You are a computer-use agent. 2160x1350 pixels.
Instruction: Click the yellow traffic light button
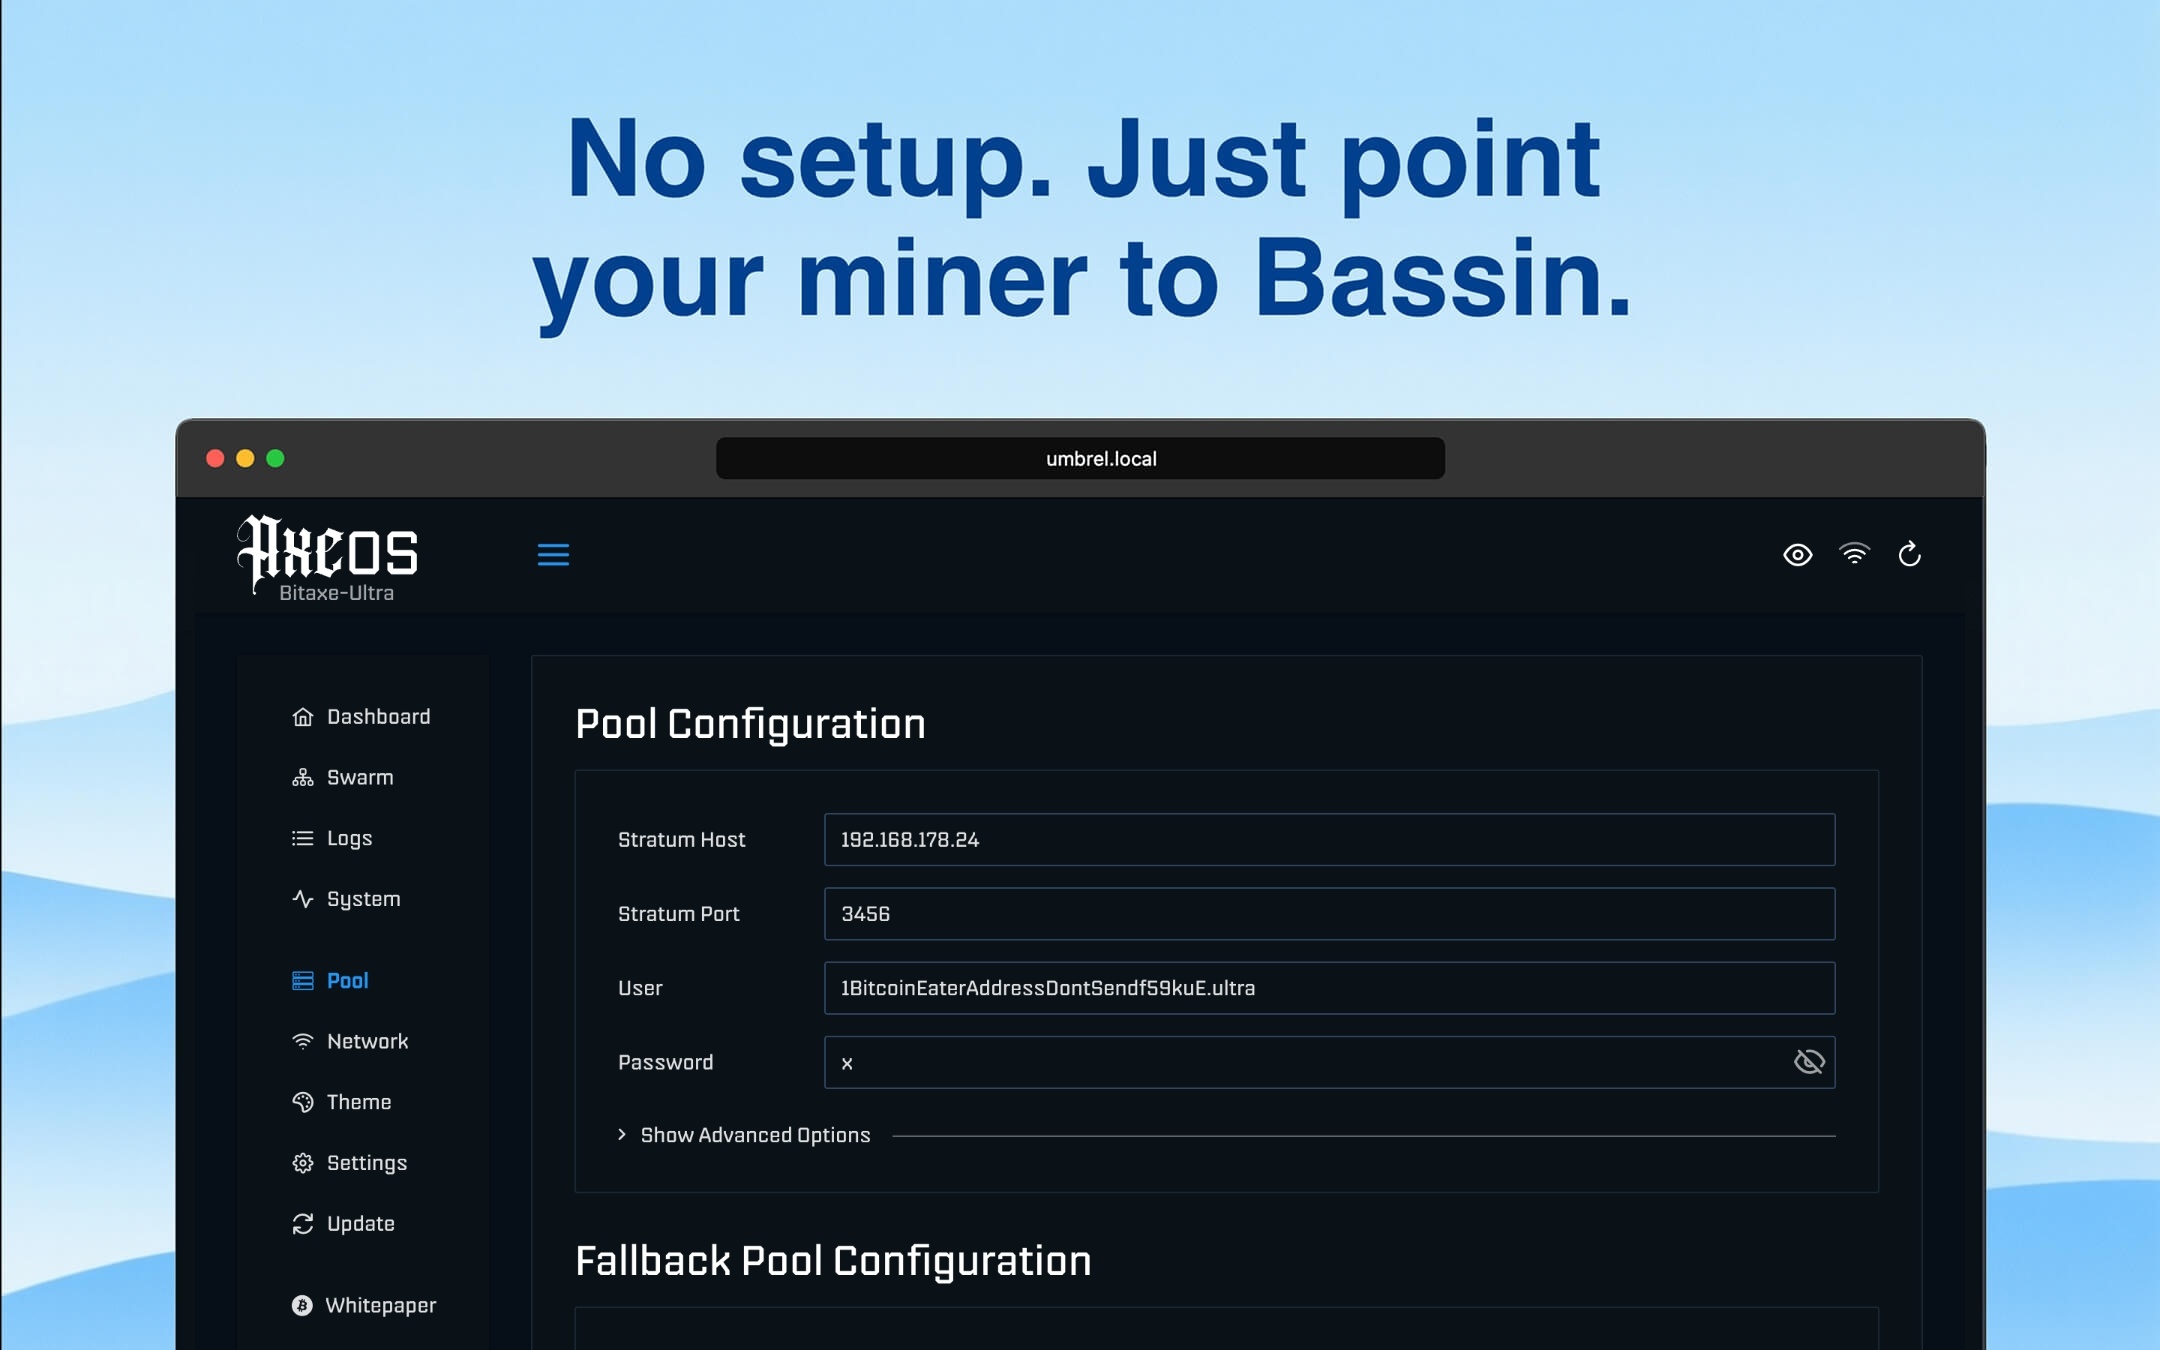(x=245, y=458)
